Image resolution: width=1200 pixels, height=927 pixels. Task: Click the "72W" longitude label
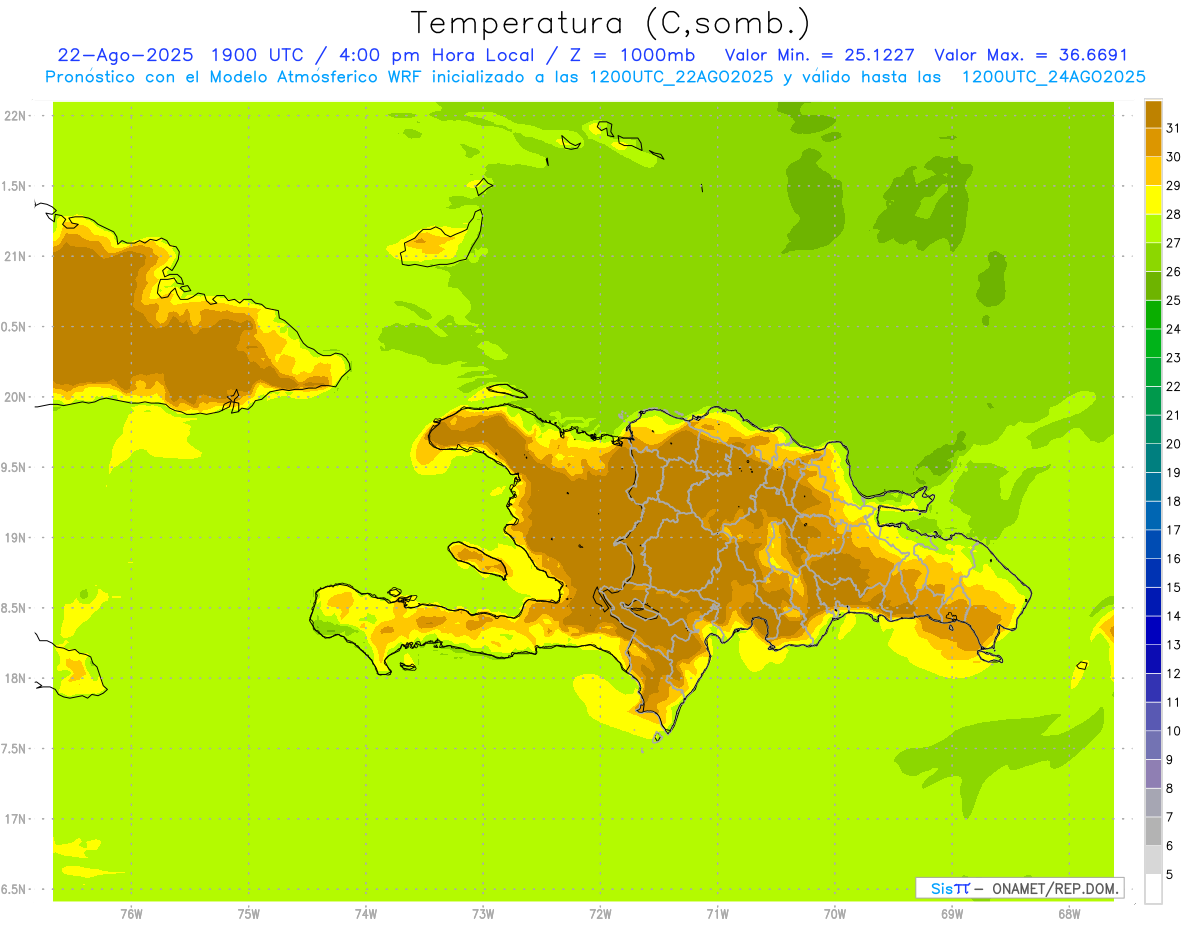[600, 914]
